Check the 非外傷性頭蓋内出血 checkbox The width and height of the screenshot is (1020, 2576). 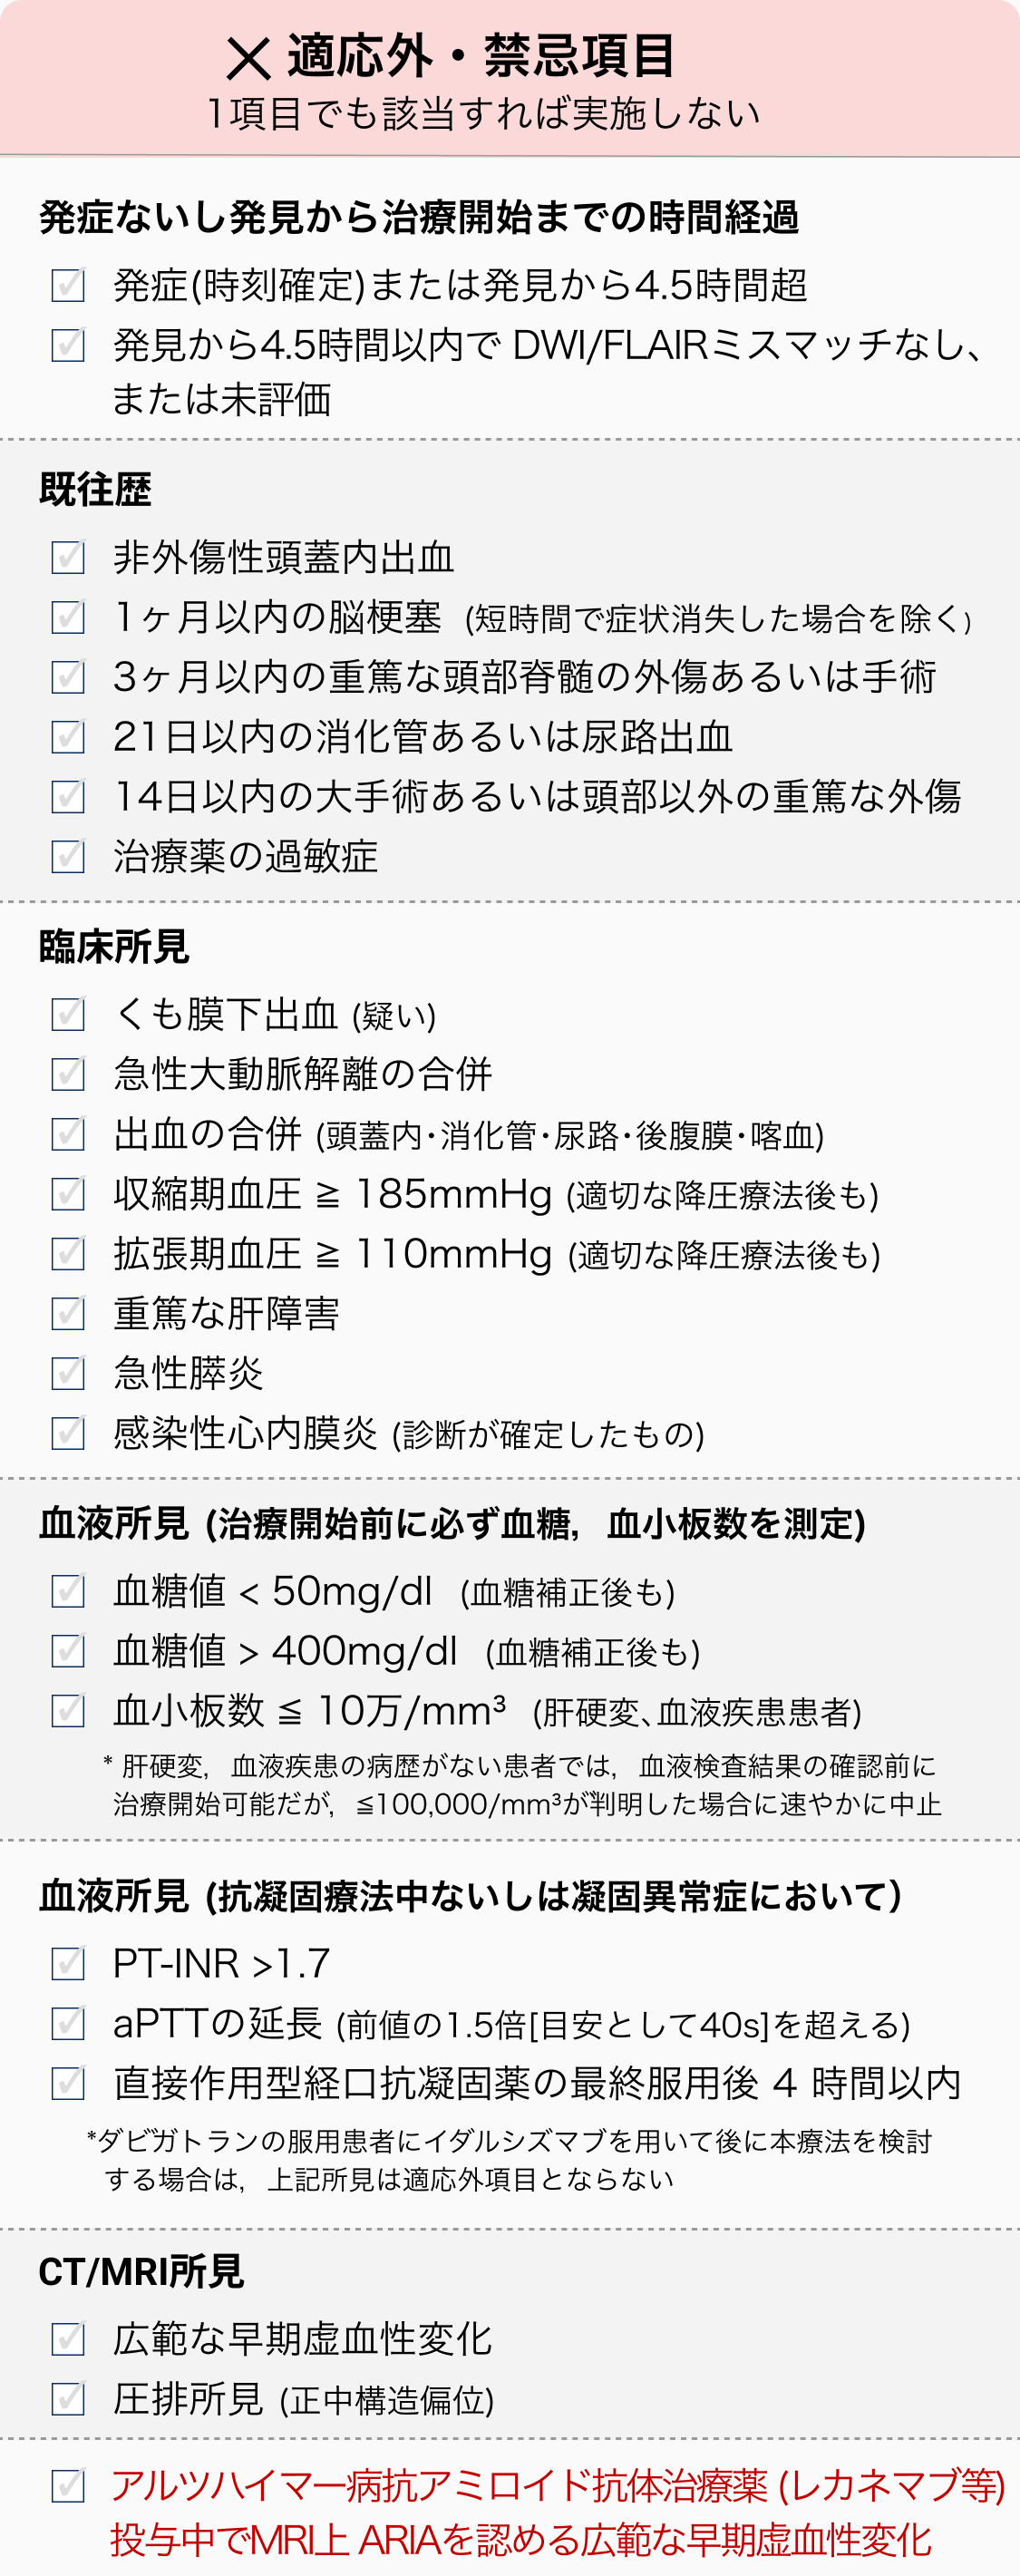[67, 556]
